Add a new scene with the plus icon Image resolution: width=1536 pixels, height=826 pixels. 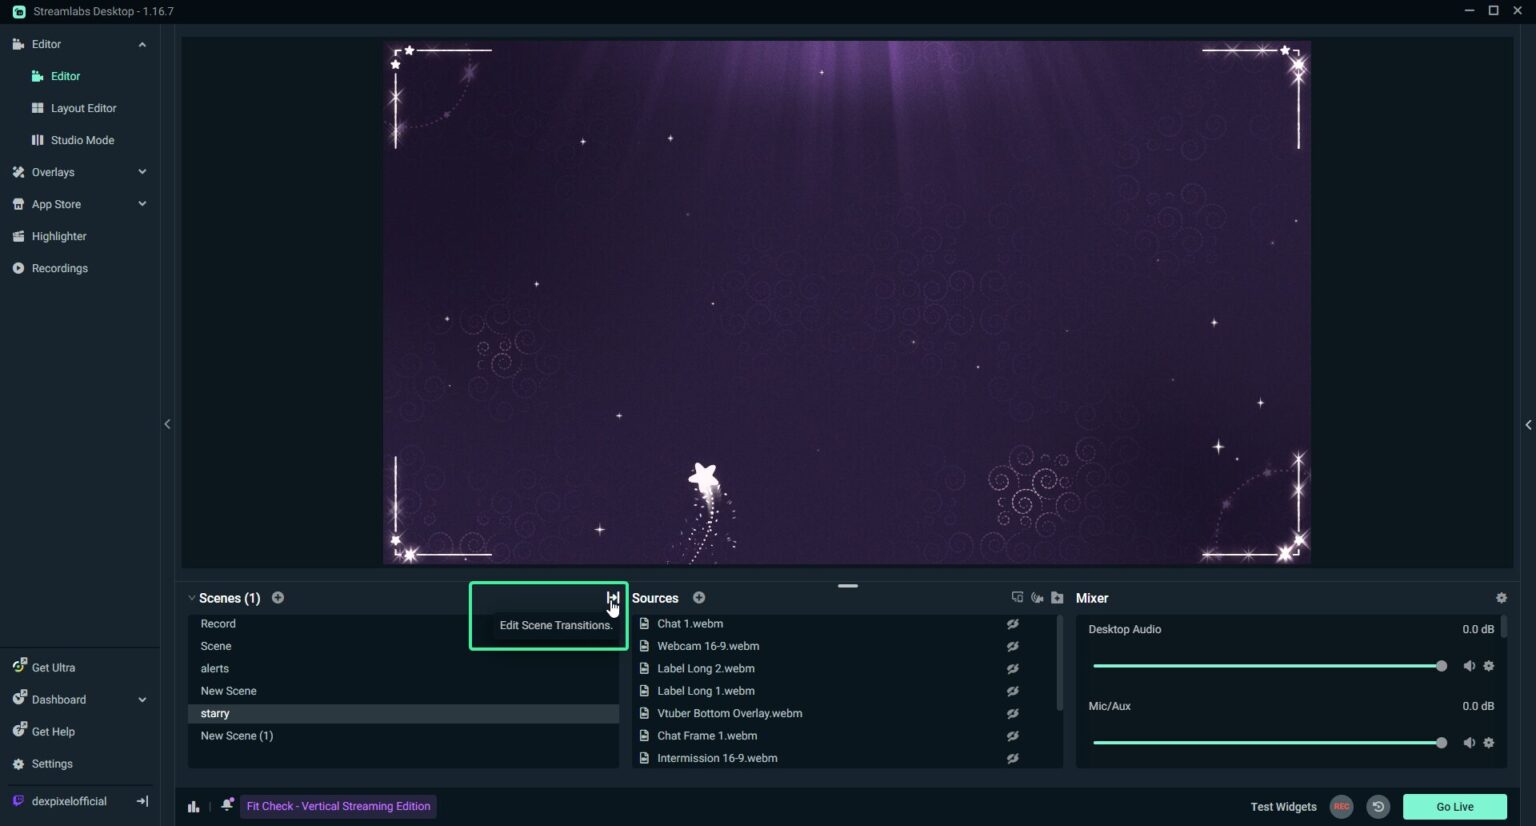pyautogui.click(x=278, y=597)
